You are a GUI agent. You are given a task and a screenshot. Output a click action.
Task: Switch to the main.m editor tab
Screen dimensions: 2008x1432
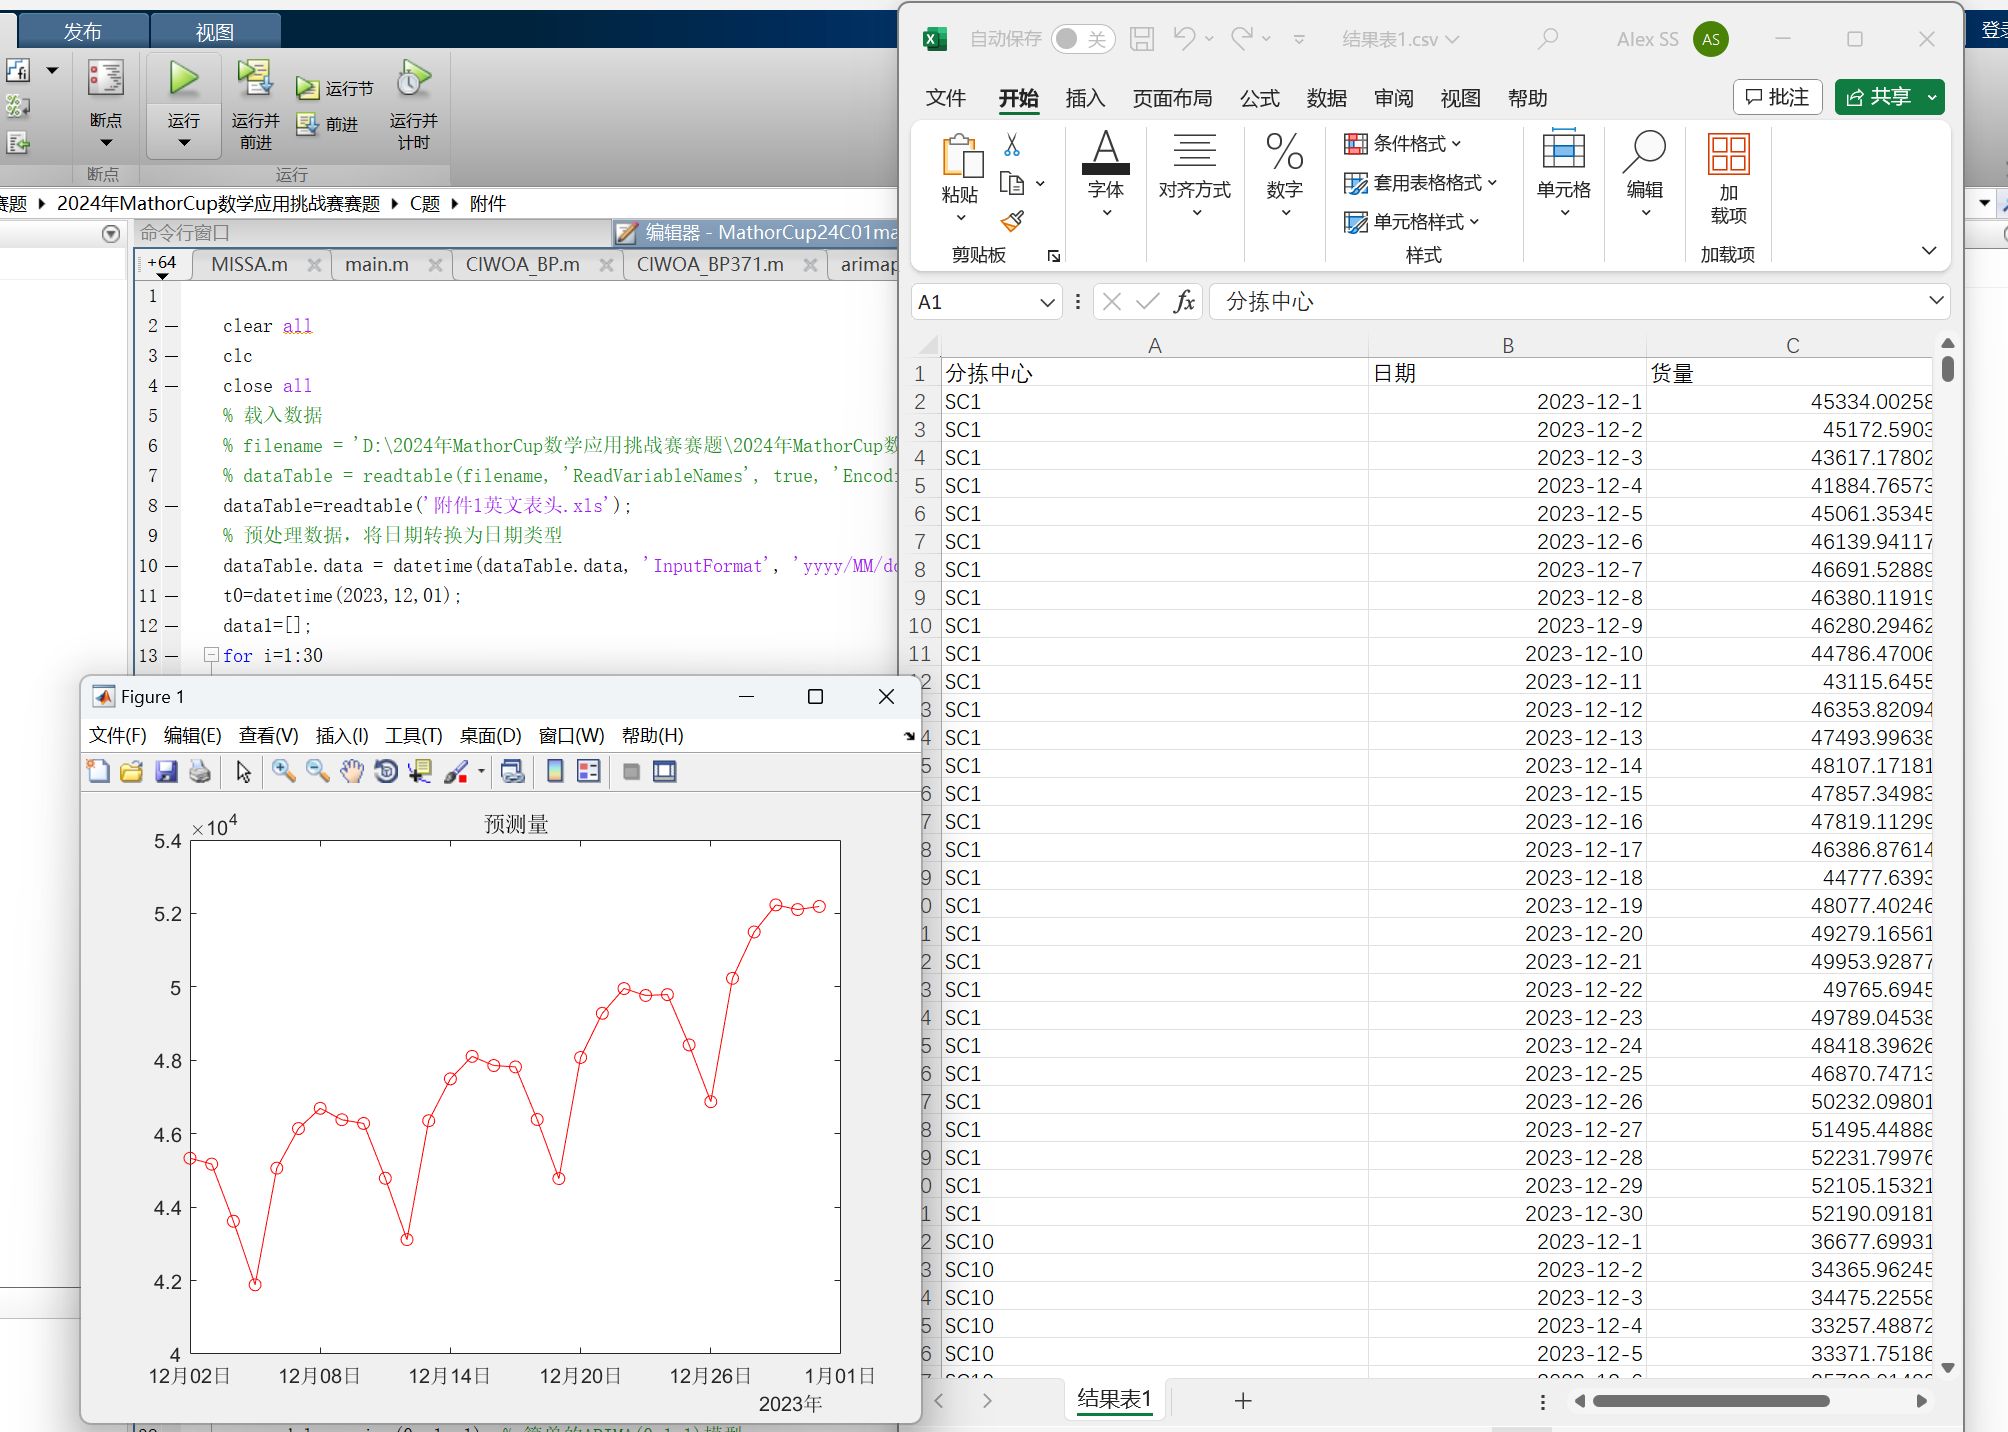[376, 264]
